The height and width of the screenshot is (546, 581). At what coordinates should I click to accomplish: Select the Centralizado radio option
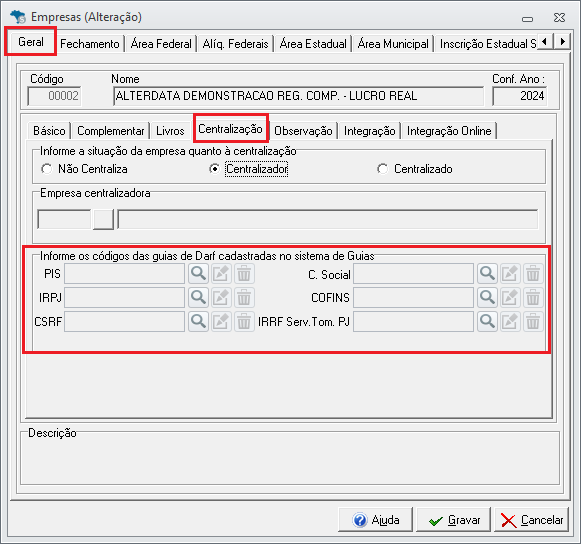tap(382, 169)
